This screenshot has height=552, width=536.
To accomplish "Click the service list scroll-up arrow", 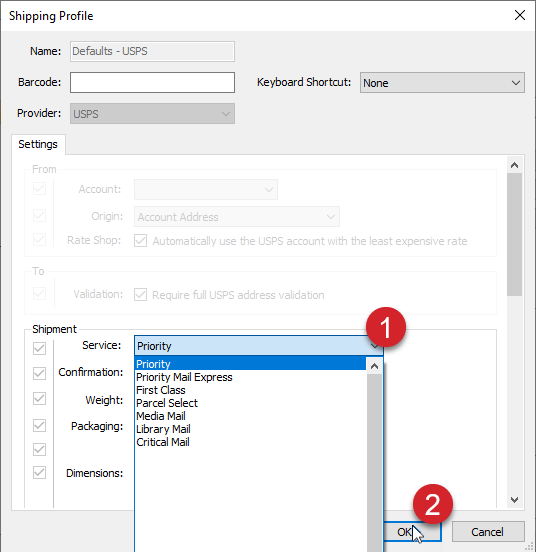I will [374, 366].
